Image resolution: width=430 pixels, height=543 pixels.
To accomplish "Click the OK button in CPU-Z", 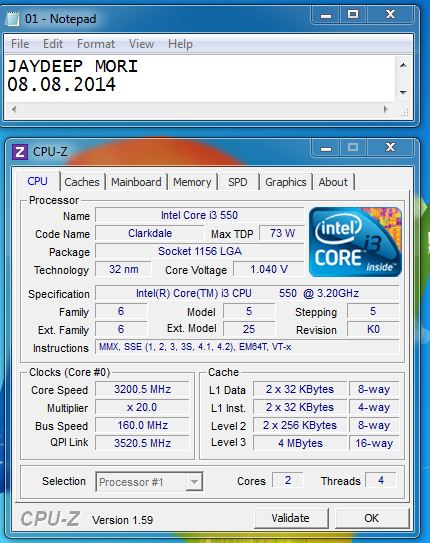I will (x=371, y=518).
